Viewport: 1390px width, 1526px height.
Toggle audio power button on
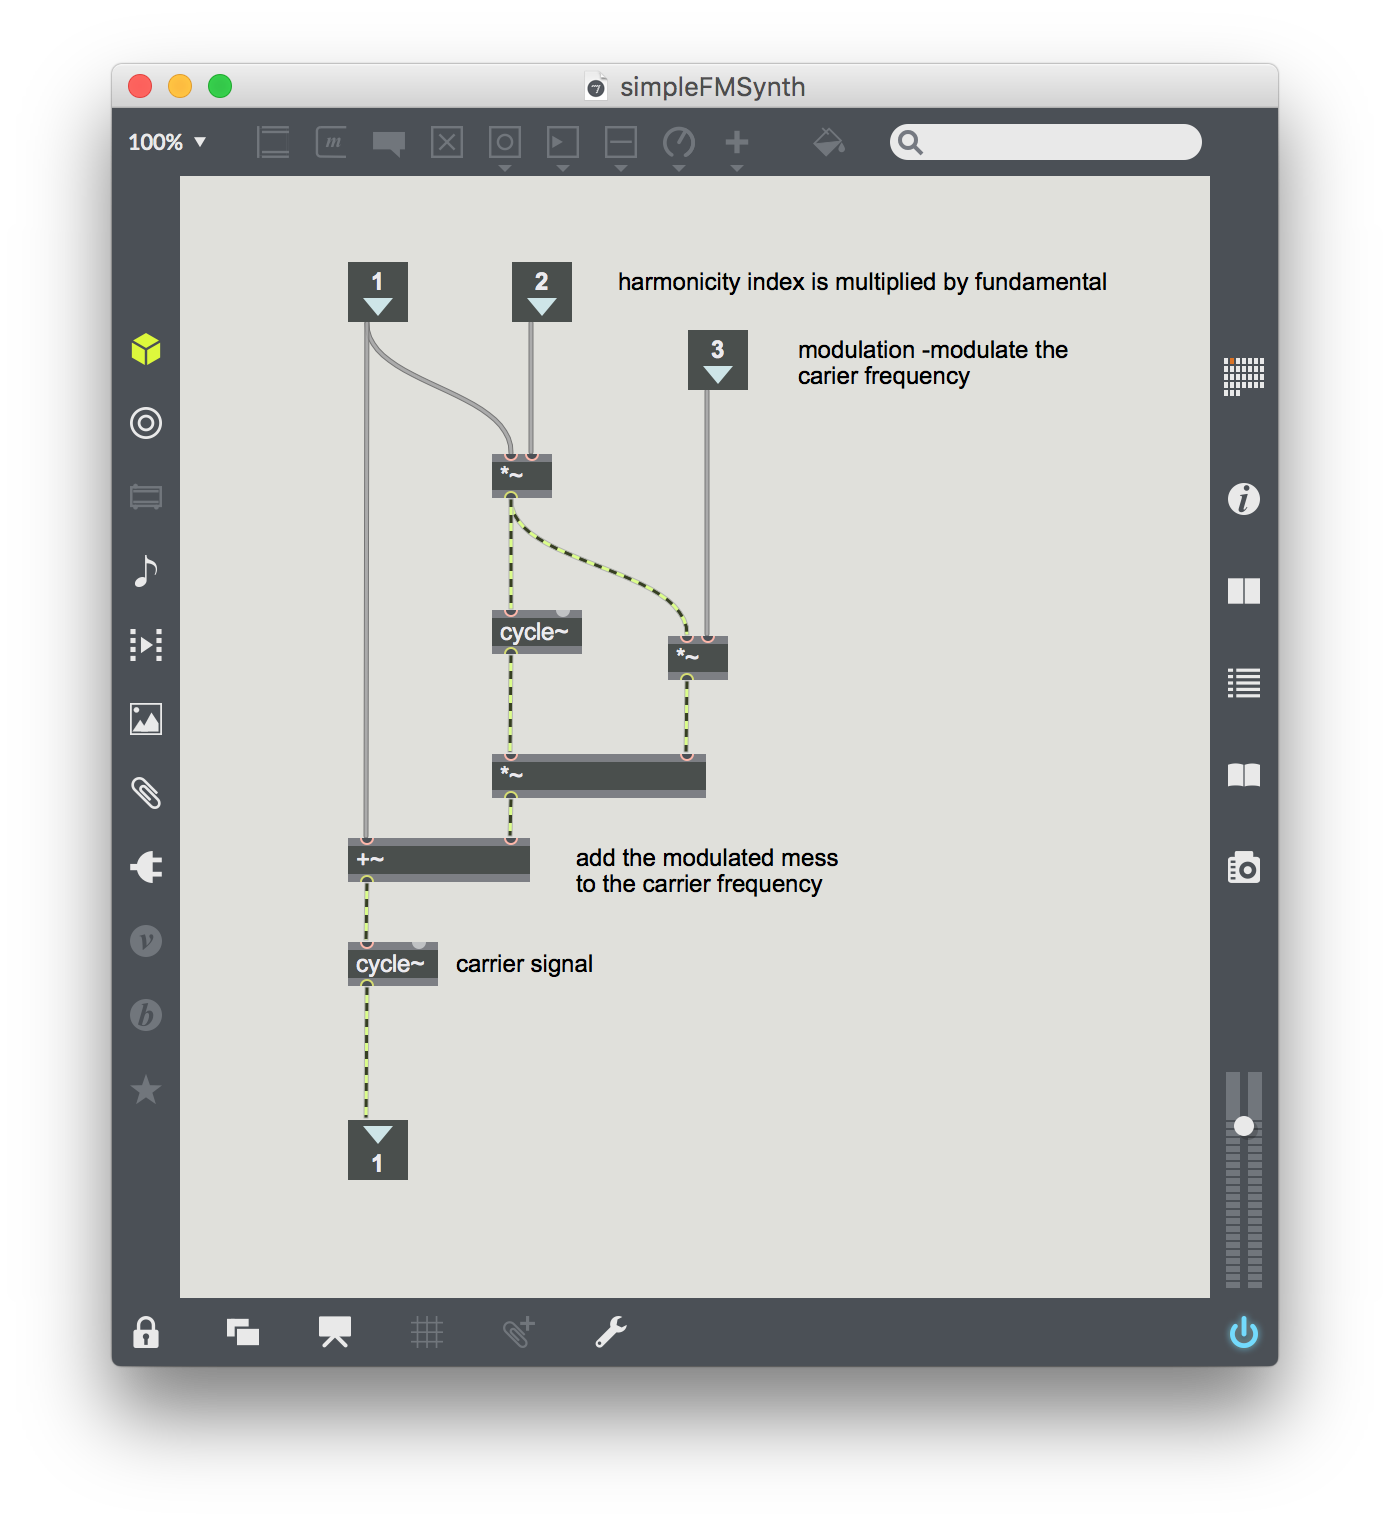[x=1243, y=1332]
